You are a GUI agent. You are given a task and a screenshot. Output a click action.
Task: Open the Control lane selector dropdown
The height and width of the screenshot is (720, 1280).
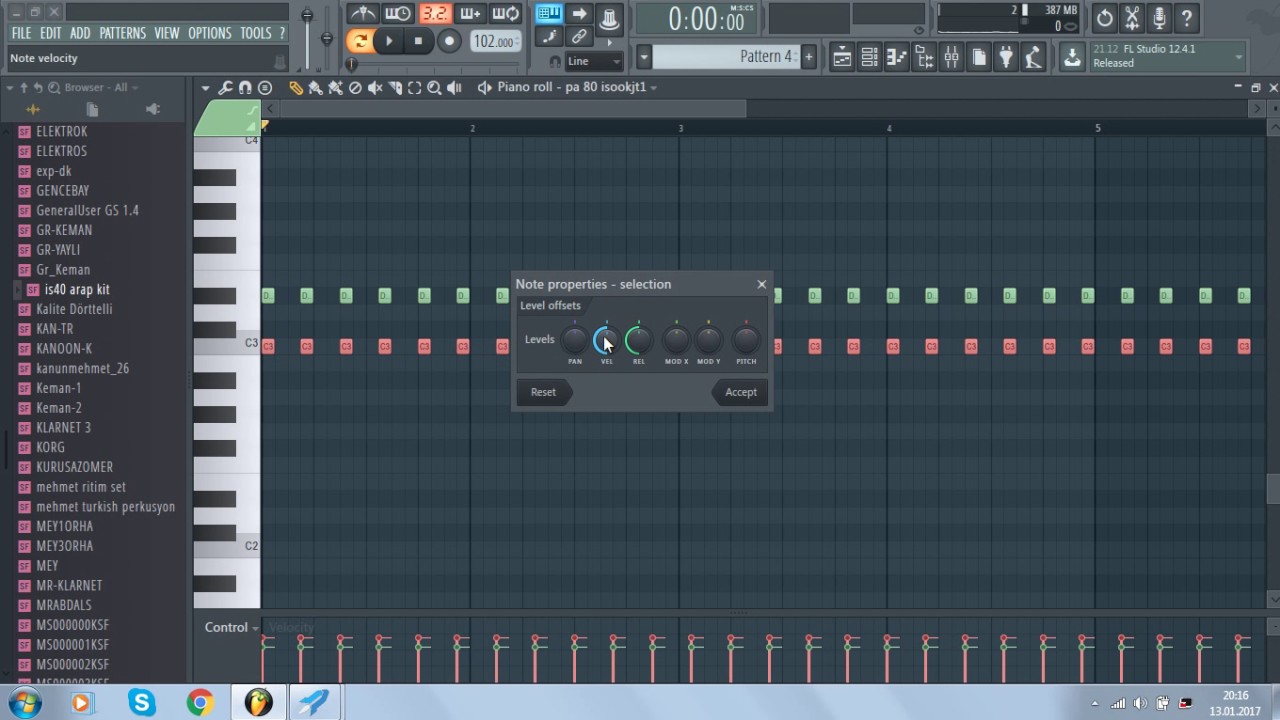coord(232,628)
